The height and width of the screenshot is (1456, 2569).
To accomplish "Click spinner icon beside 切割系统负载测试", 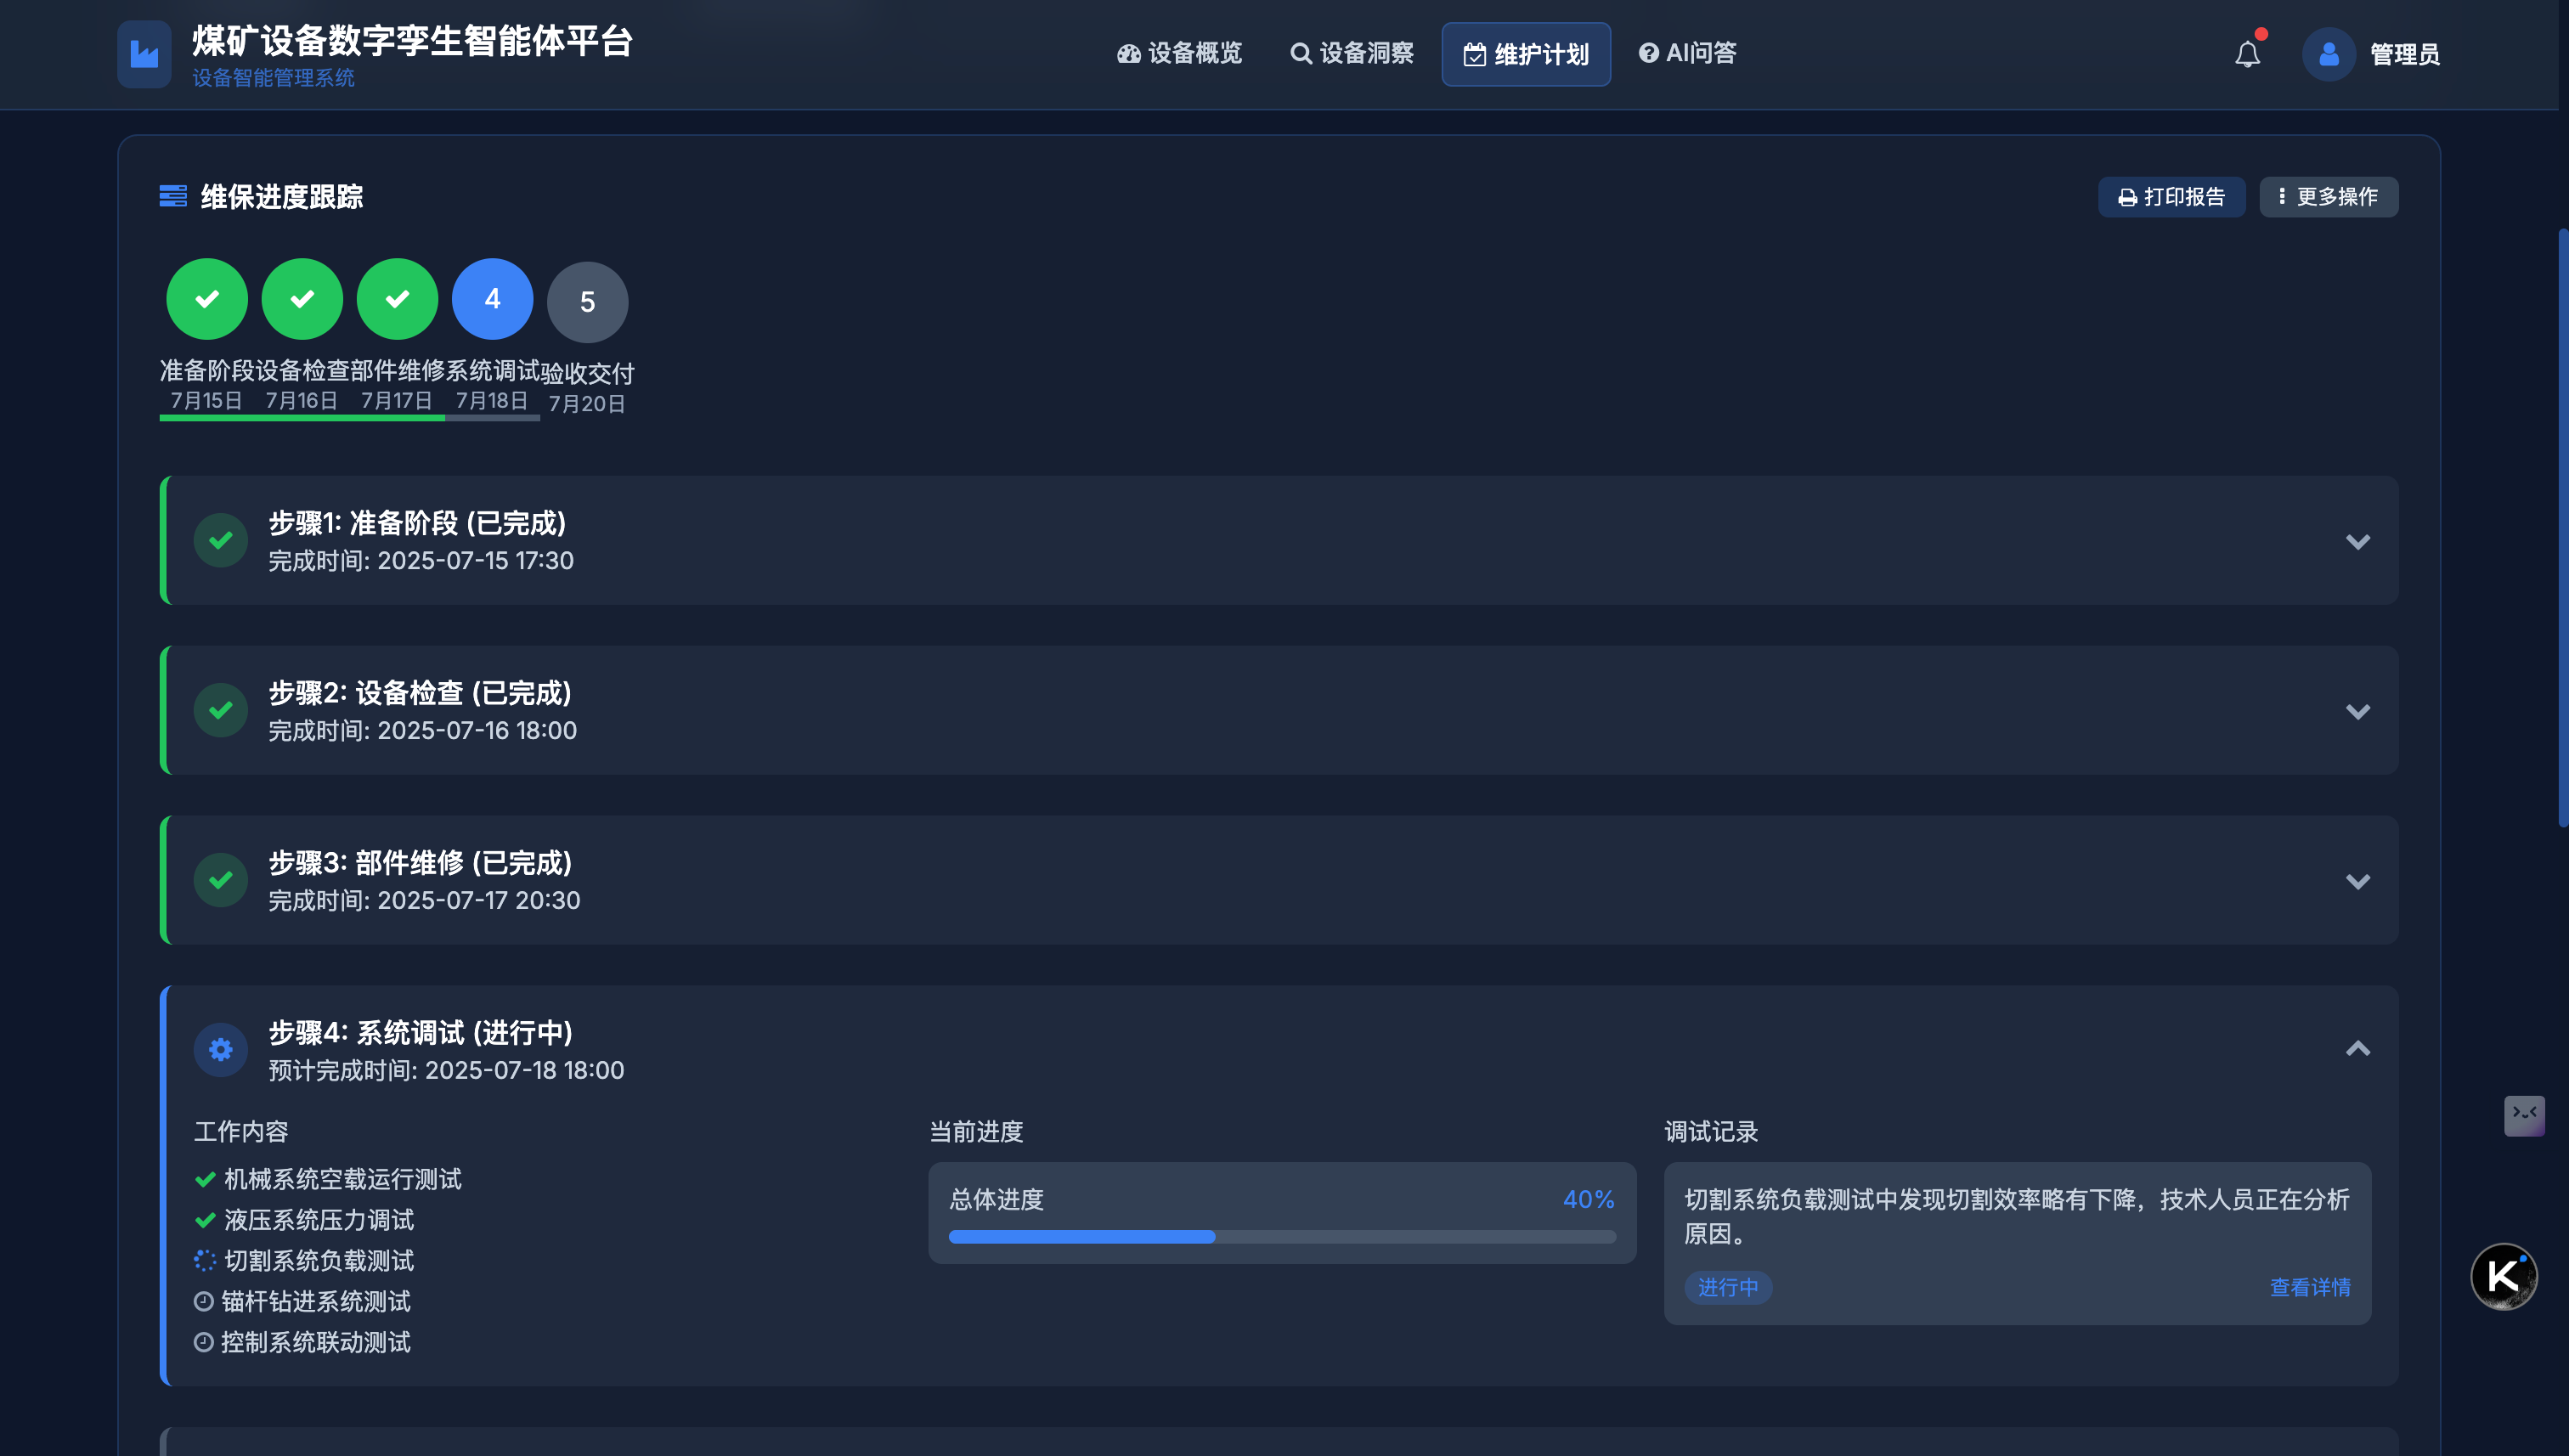I will point(205,1261).
